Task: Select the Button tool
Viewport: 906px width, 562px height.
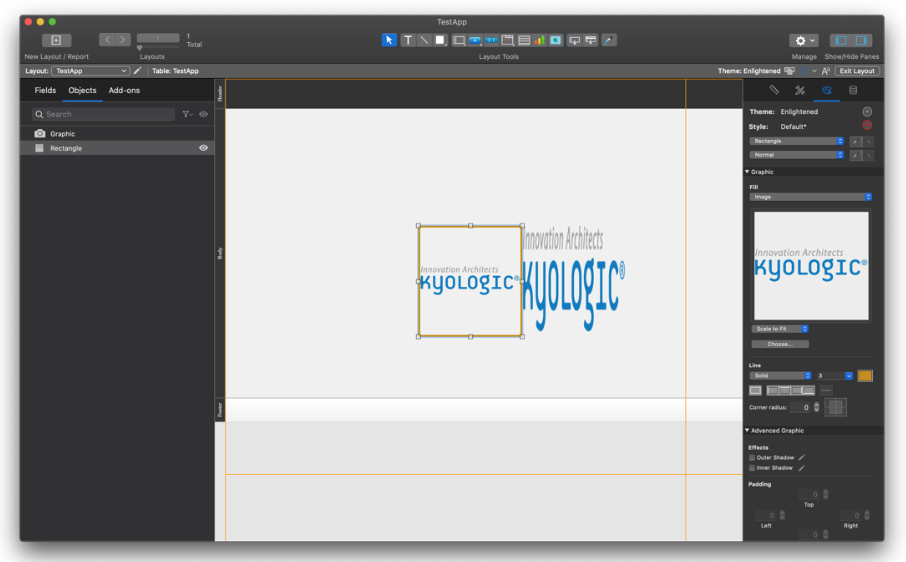Action: coord(475,40)
